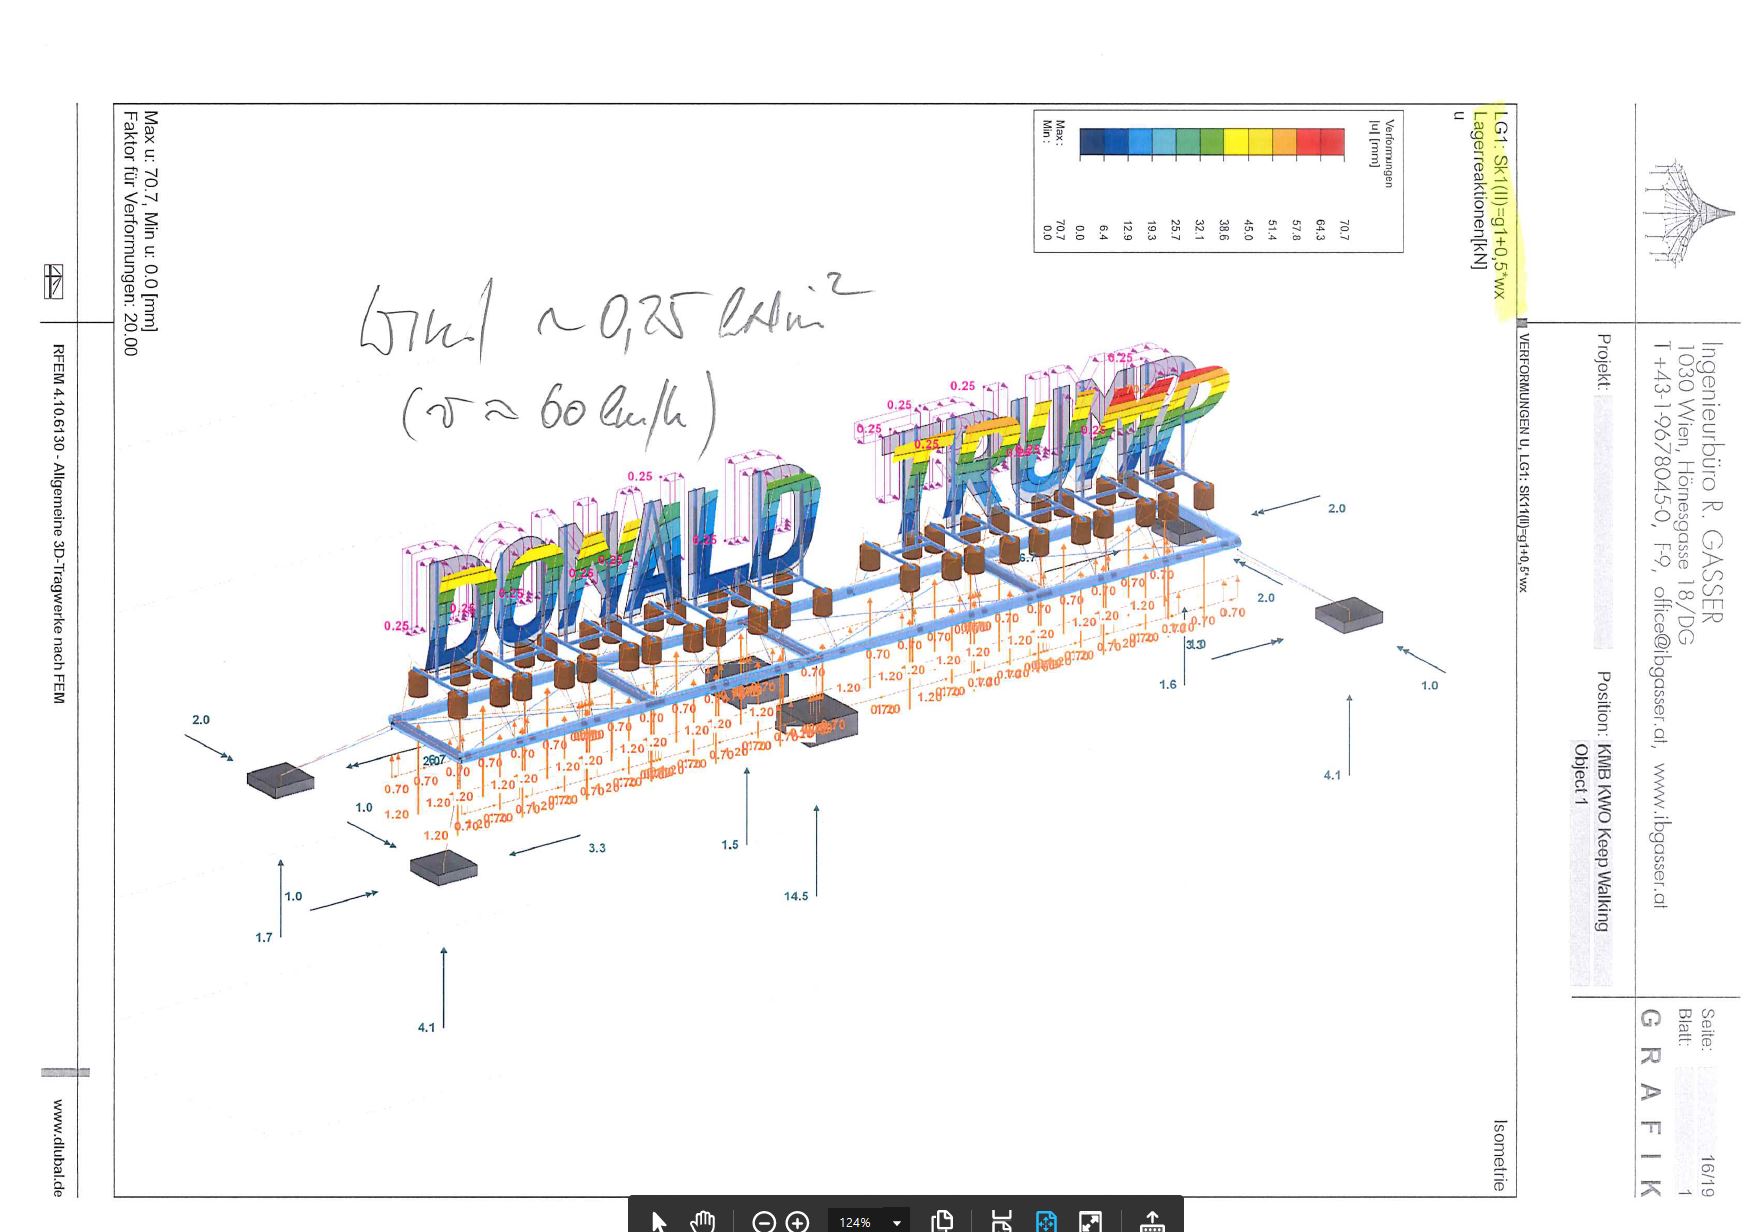This screenshot has width=1760, height=1232.
Task: Click the 1030 Wien, Hörnegasse 18/DG address
Action: [x=1686, y=495]
